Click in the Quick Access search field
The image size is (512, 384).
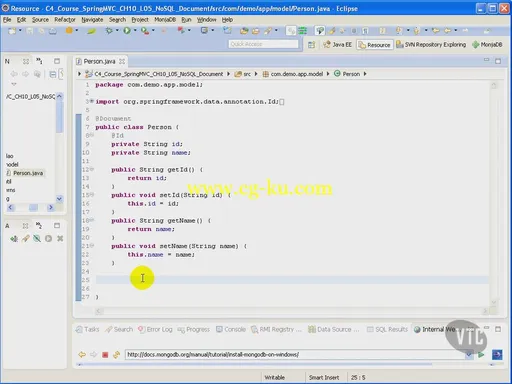[263, 44]
